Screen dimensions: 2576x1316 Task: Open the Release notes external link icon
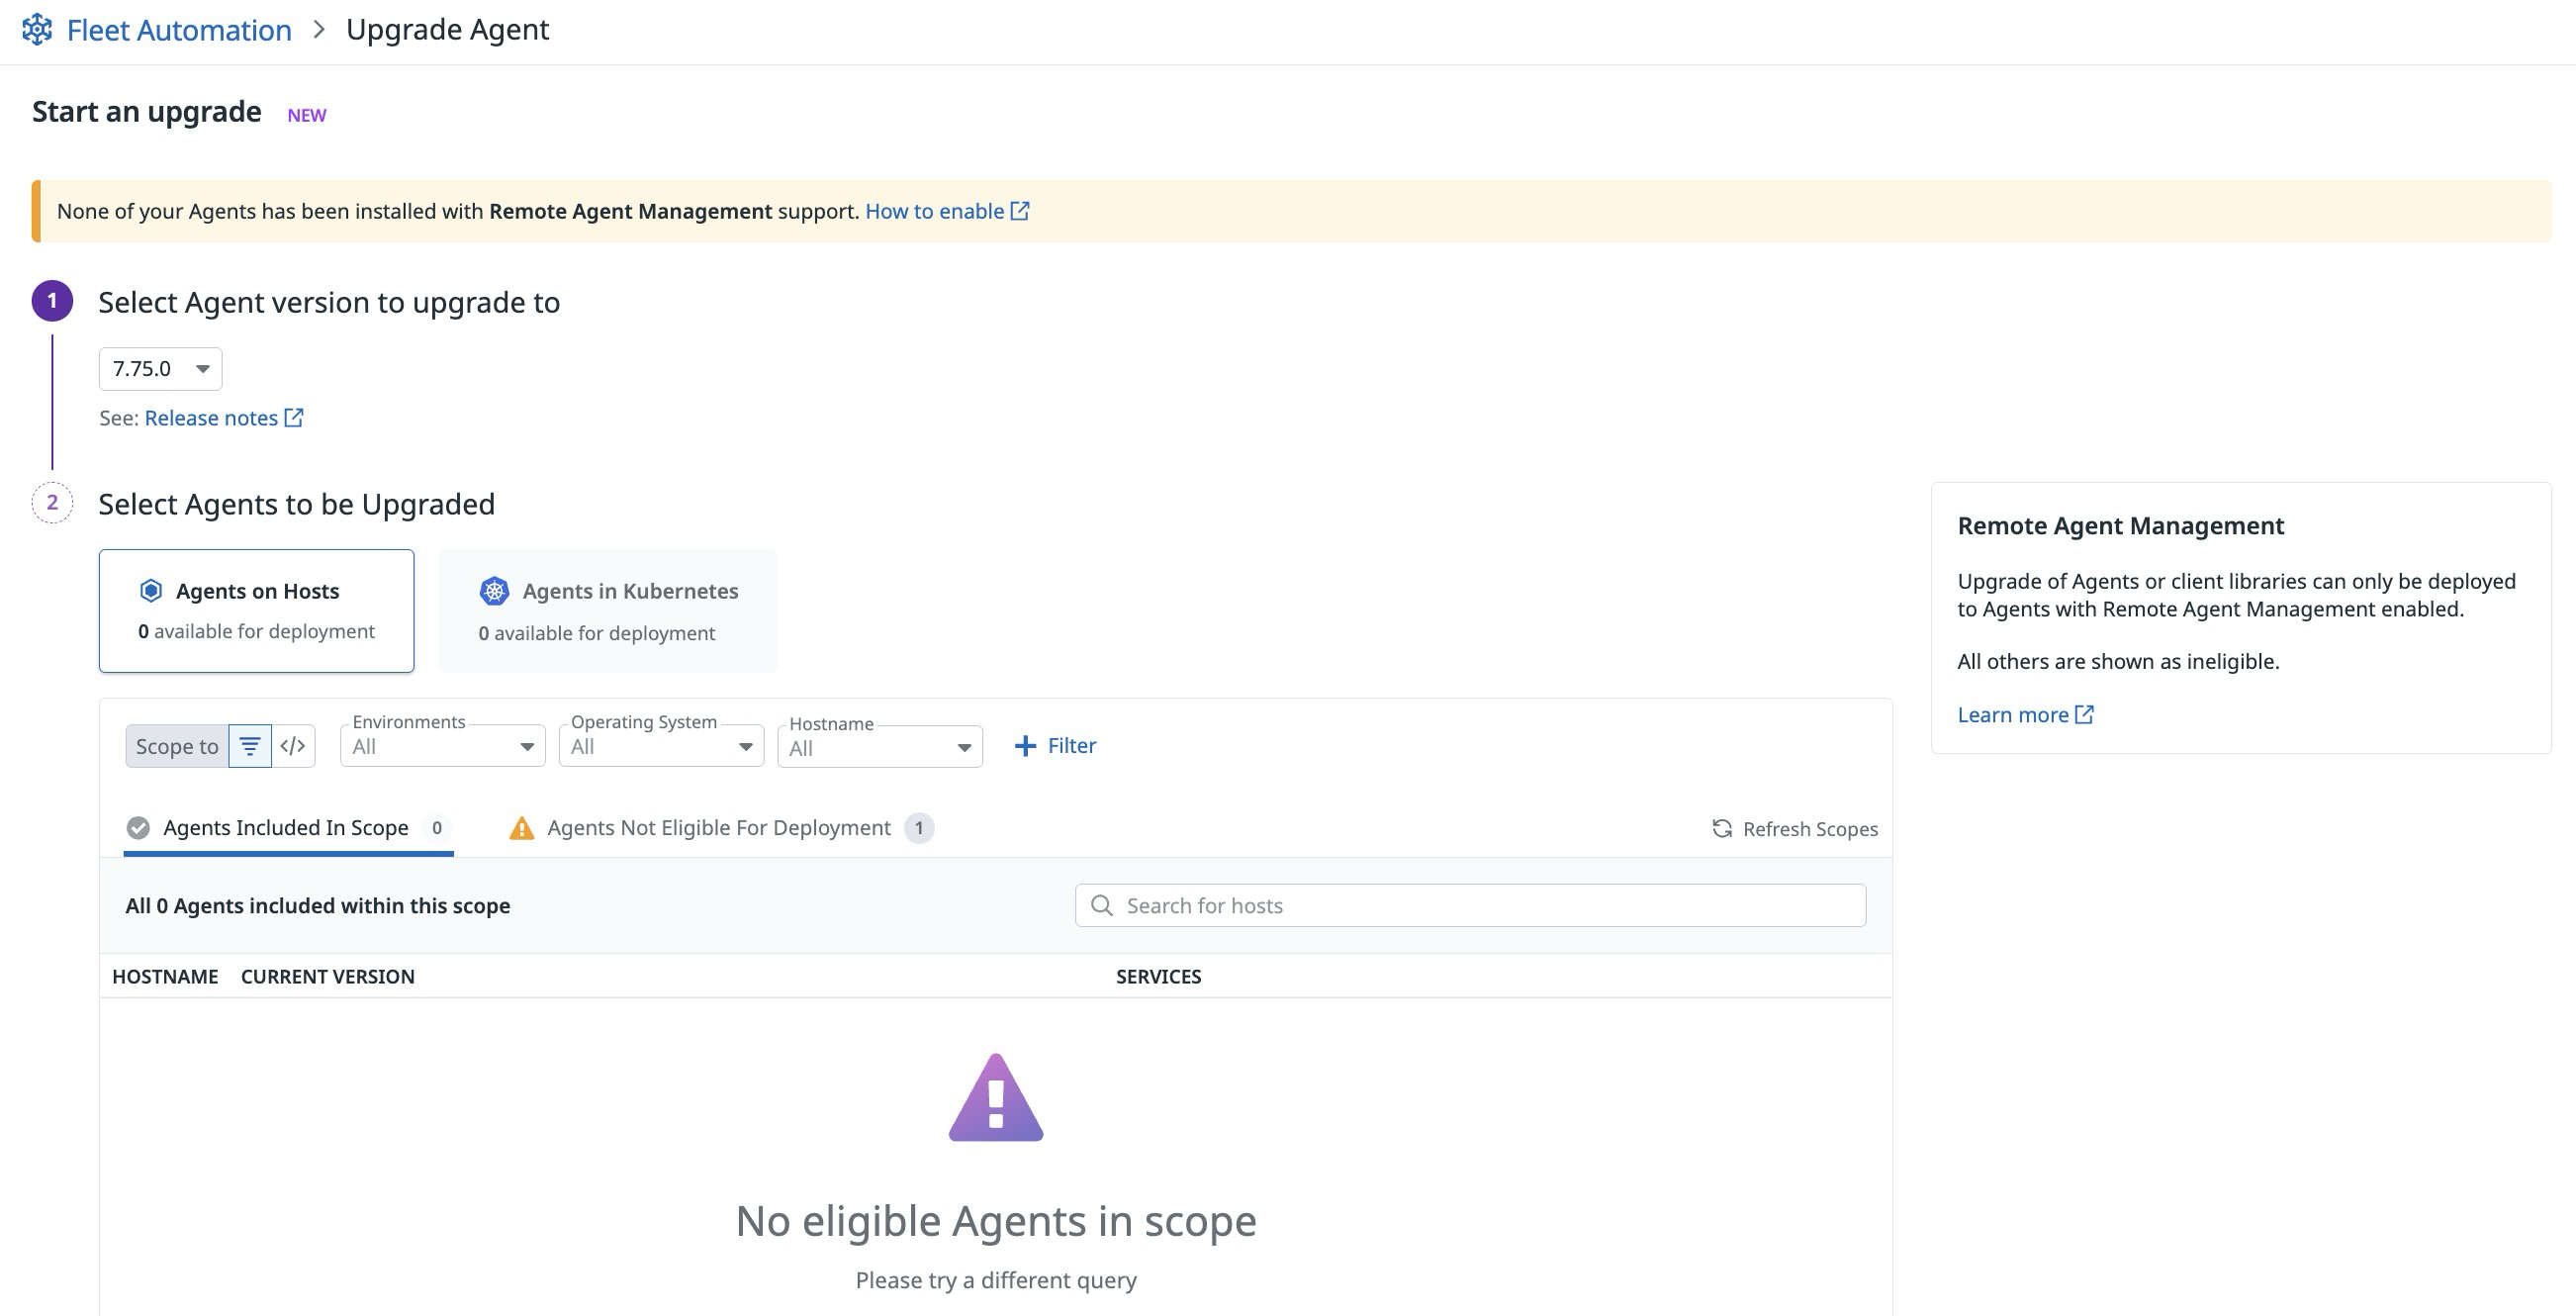(293, 417)
